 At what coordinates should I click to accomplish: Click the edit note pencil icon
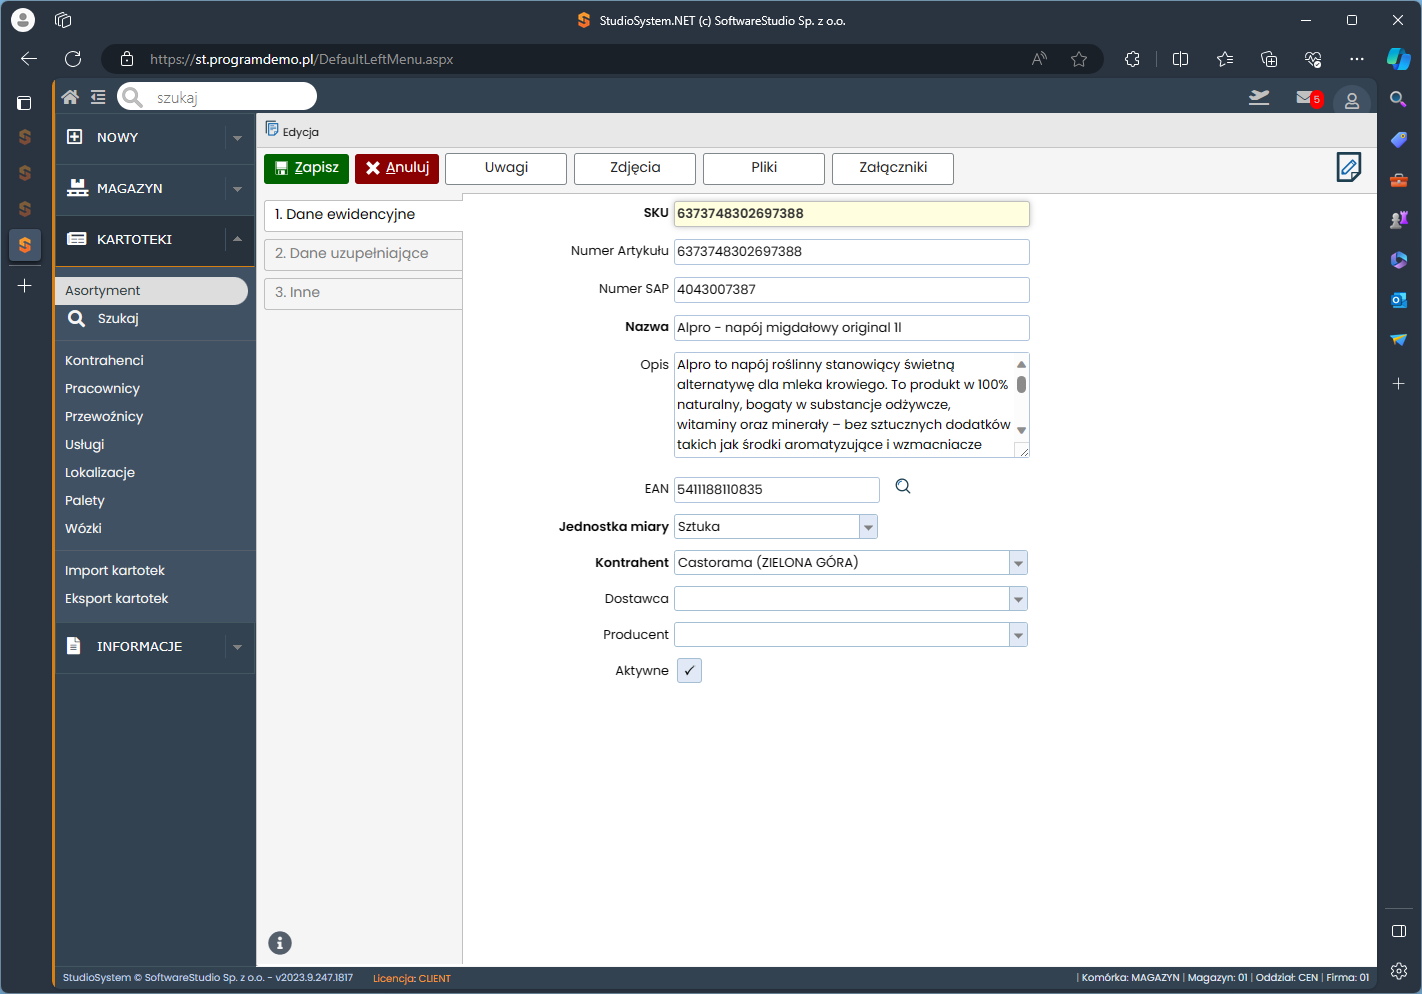[1349, 167]
